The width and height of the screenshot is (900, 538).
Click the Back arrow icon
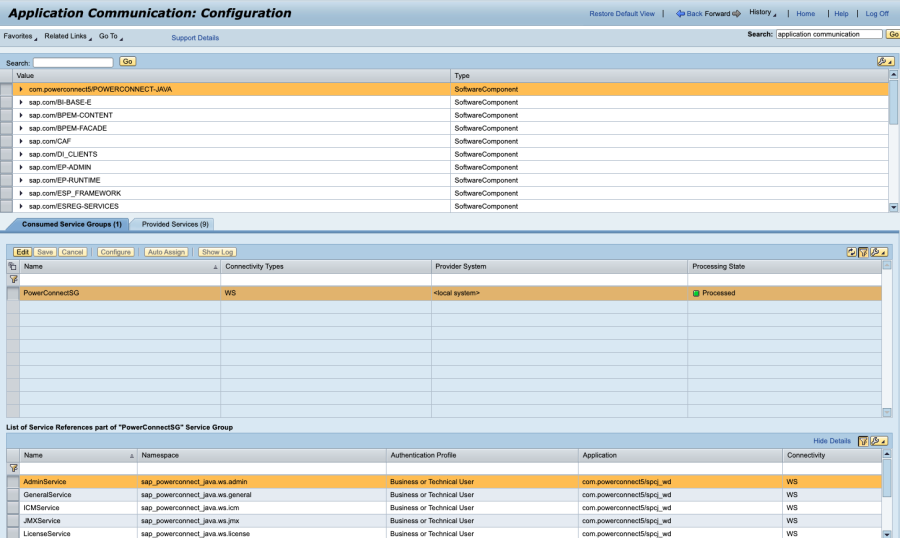pyautogui.click(x=680, y=14)
